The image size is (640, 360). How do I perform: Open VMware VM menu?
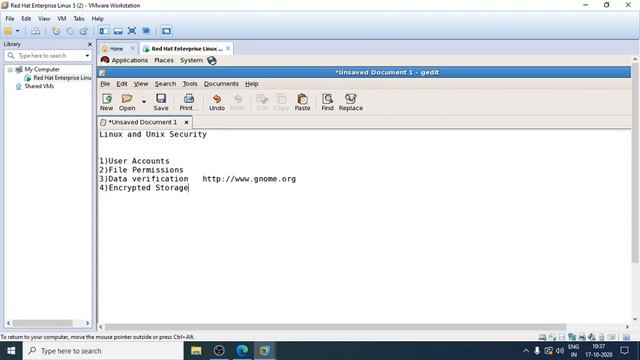coord(62,19)
